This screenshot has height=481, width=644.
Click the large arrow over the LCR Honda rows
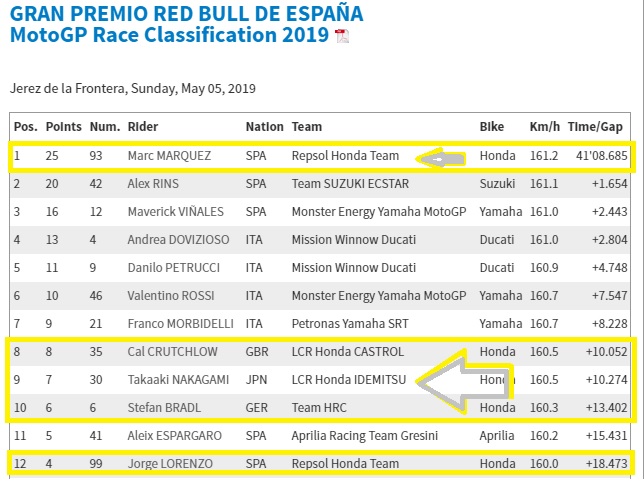click(x=464, y=380)
